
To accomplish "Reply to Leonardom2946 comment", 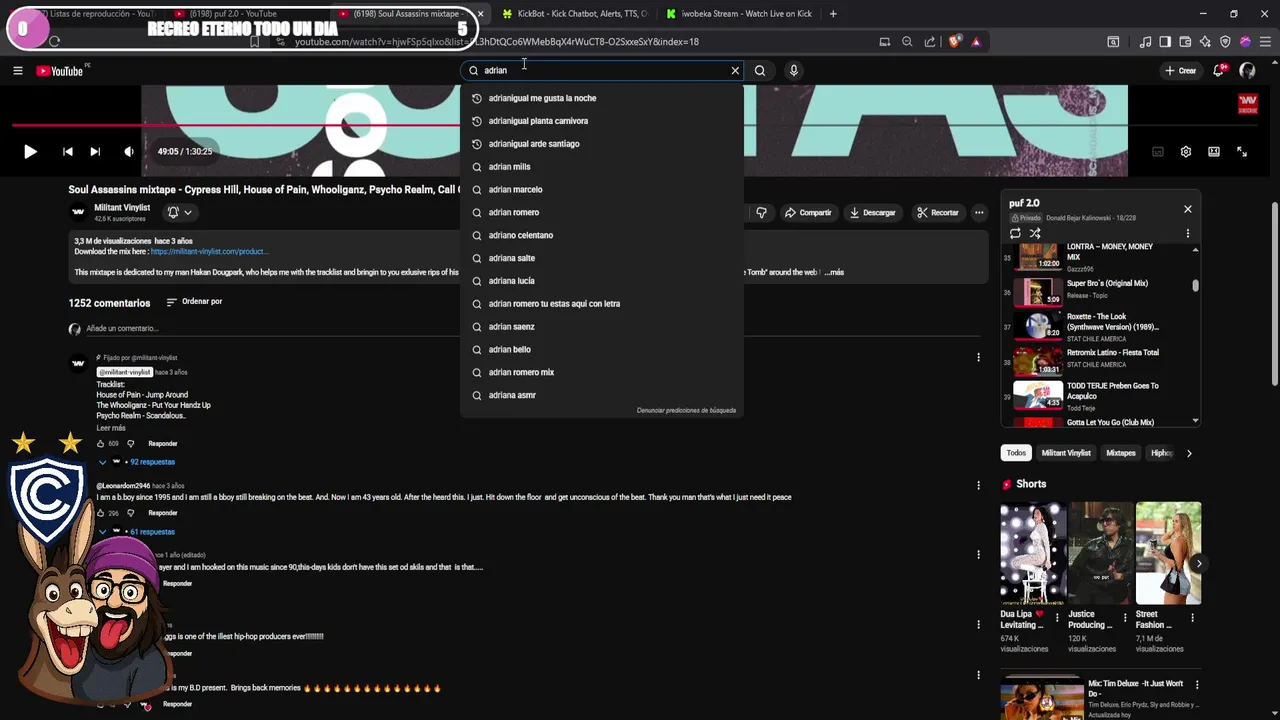I will point(163,513).
